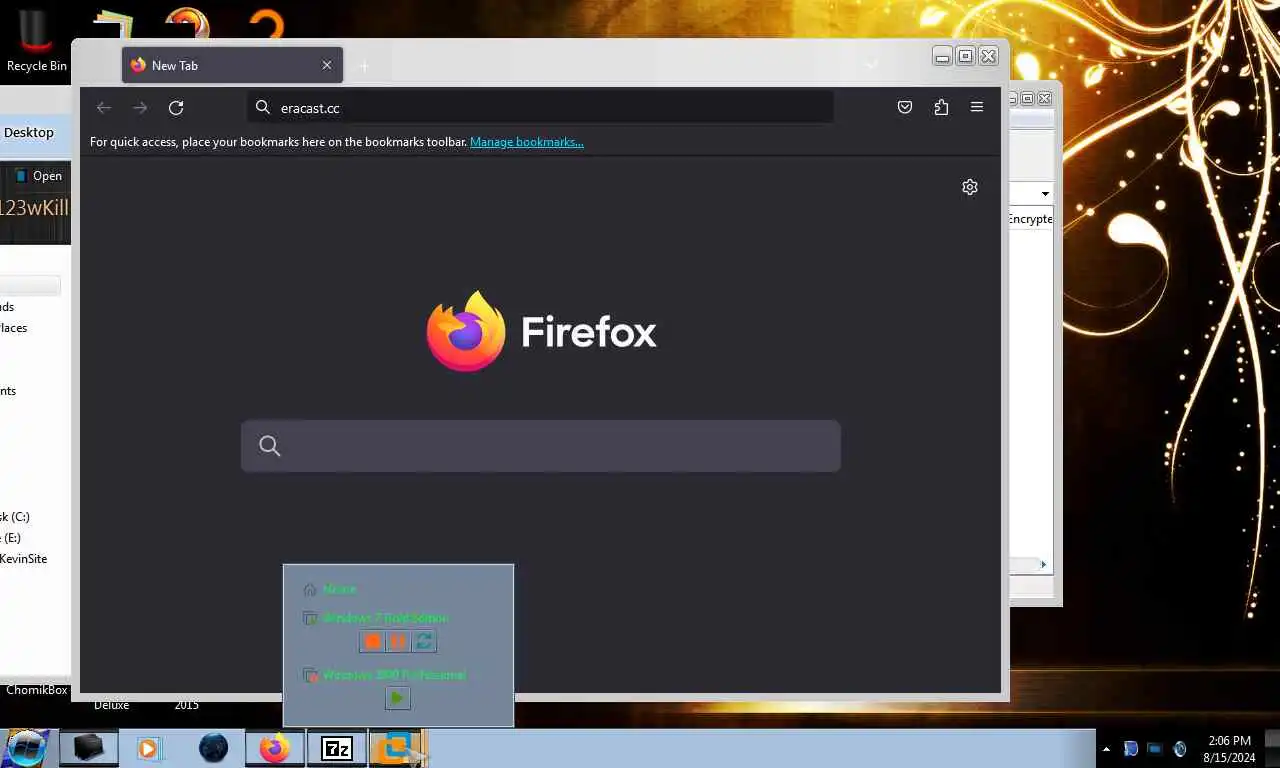Open the list all tabs chevron

[872, 65]
